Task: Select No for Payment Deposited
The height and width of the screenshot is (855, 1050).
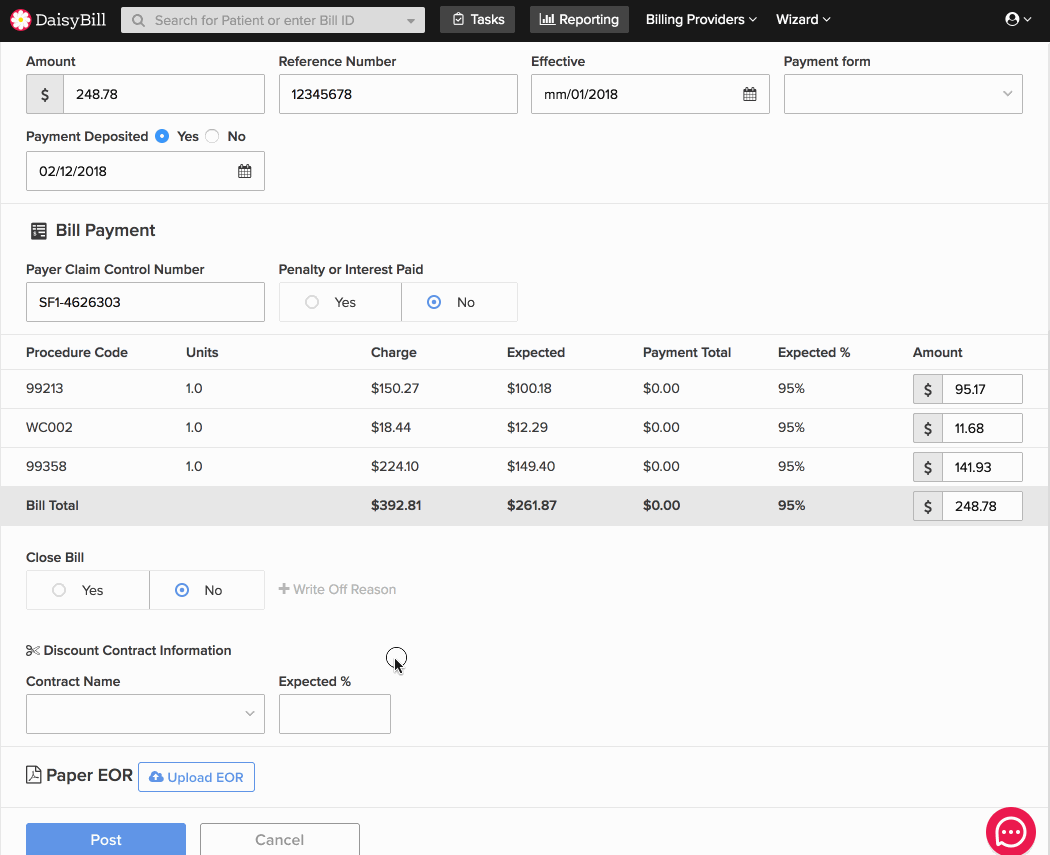Action: [212, 137]
